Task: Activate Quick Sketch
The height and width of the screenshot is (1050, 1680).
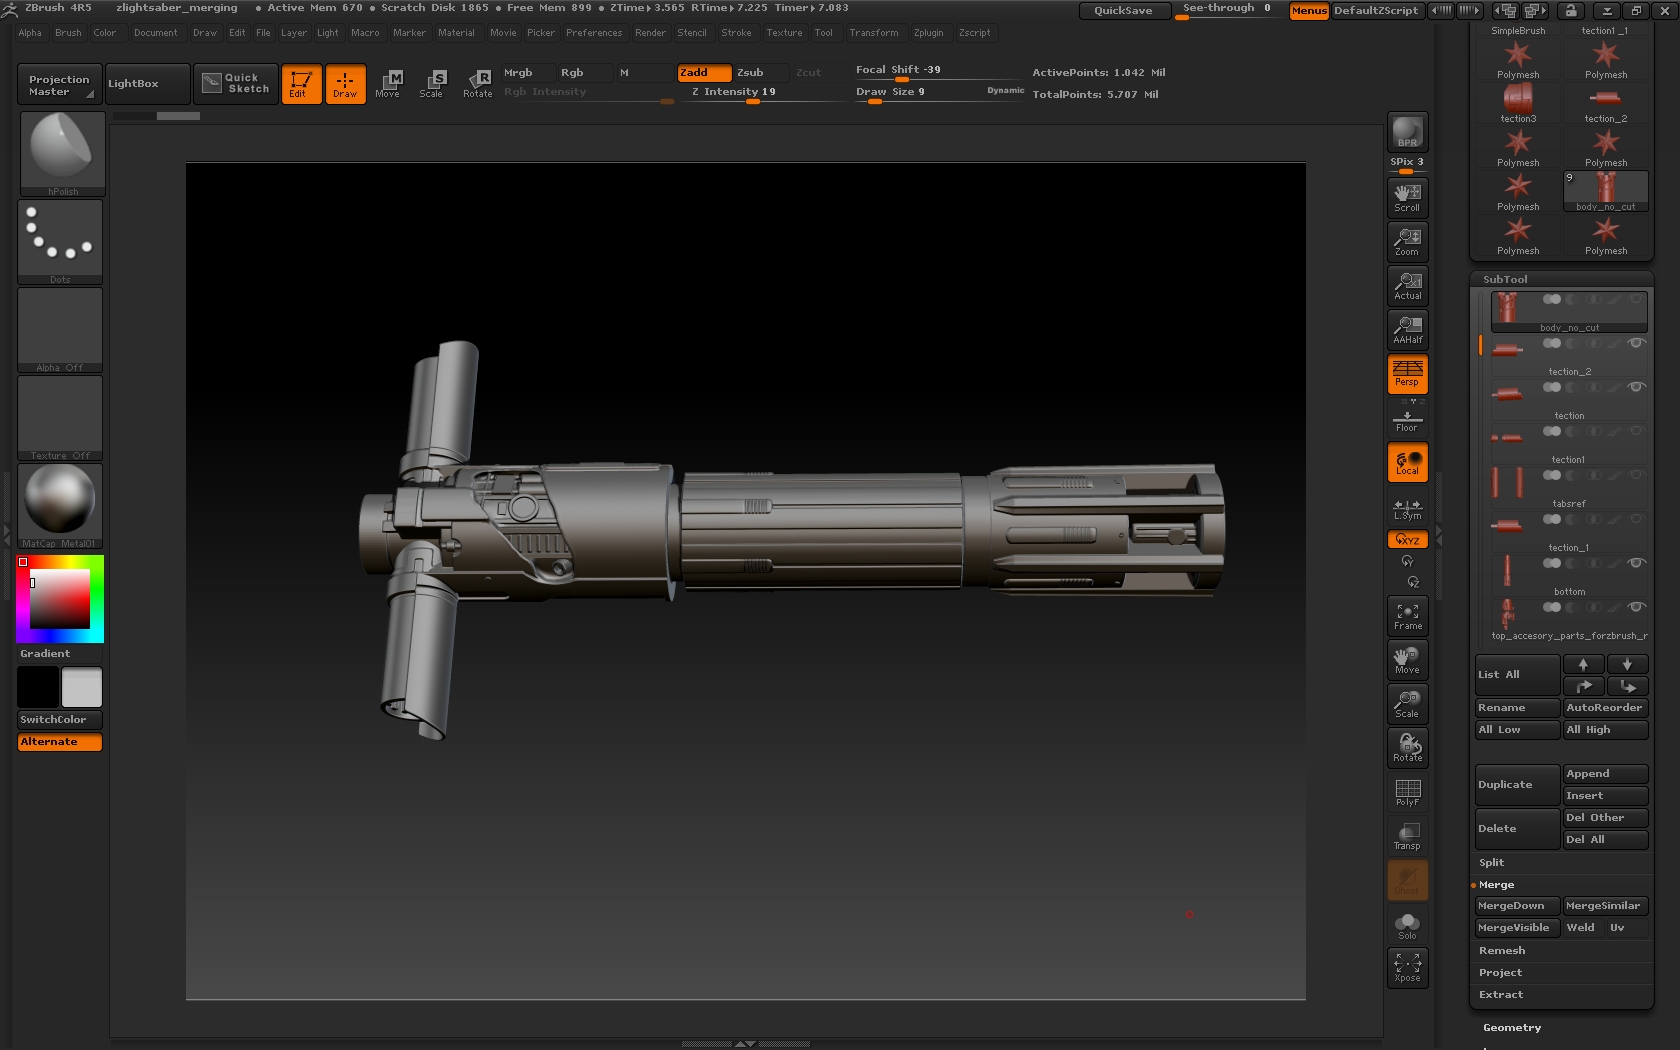Action: (236, 84)
